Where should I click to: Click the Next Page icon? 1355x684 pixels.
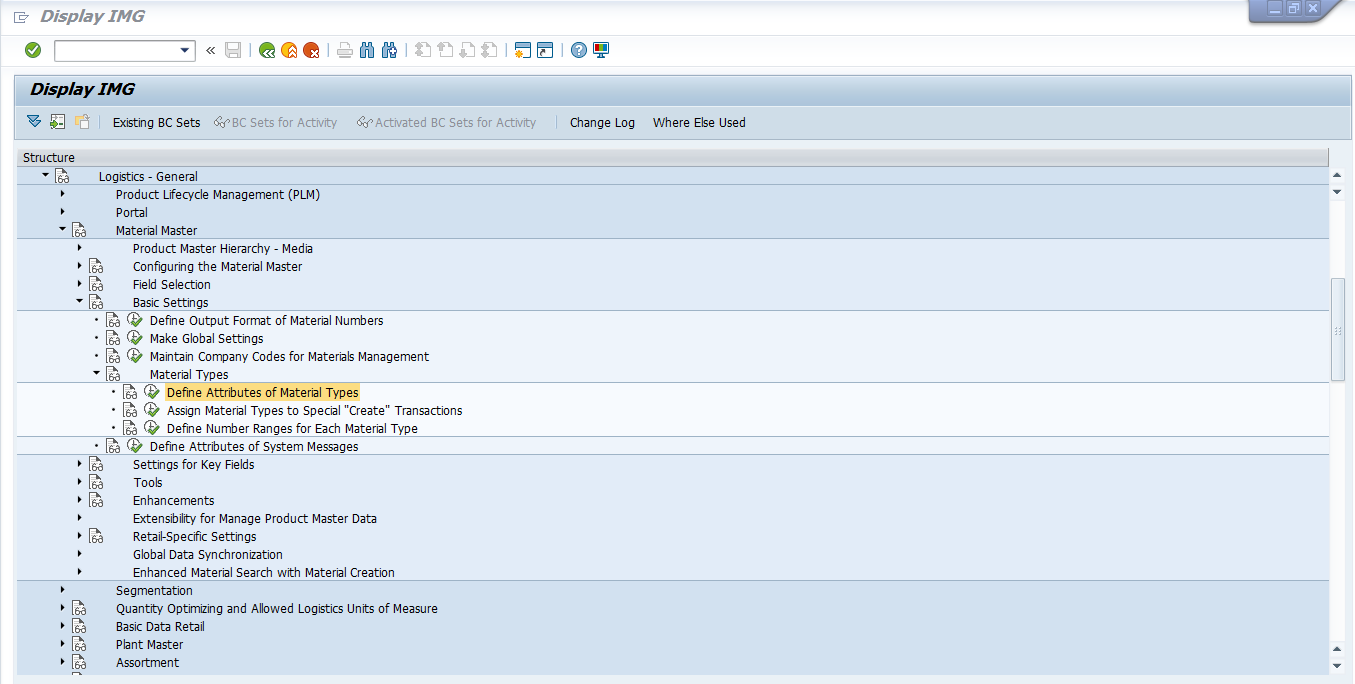467,50
